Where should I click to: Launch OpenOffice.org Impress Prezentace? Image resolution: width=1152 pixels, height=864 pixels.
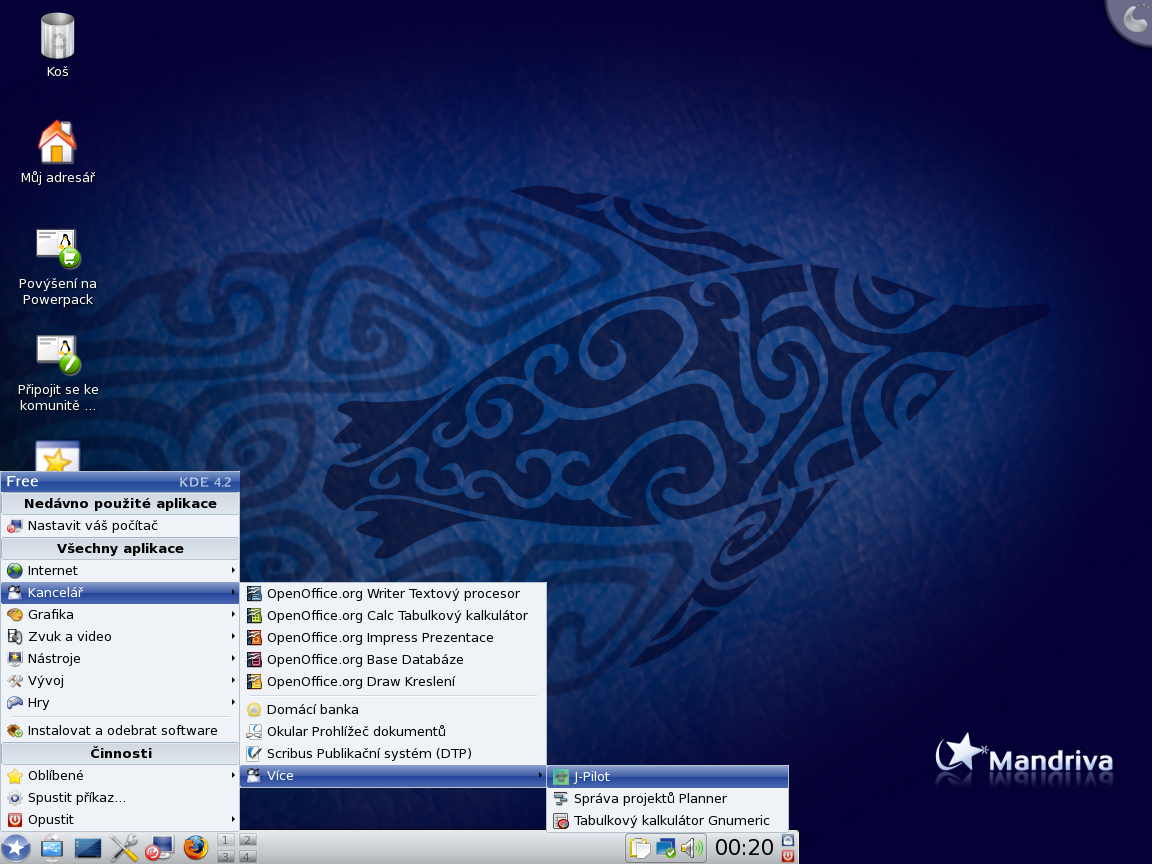click(x=394, y=637)
